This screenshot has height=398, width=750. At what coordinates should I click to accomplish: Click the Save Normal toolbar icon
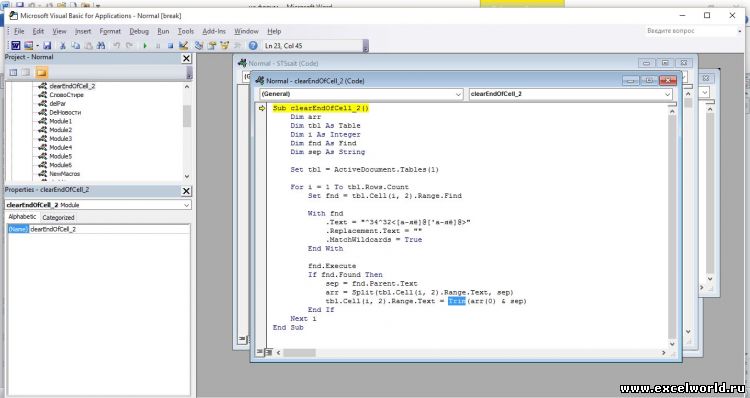click(x=47, y=45)
